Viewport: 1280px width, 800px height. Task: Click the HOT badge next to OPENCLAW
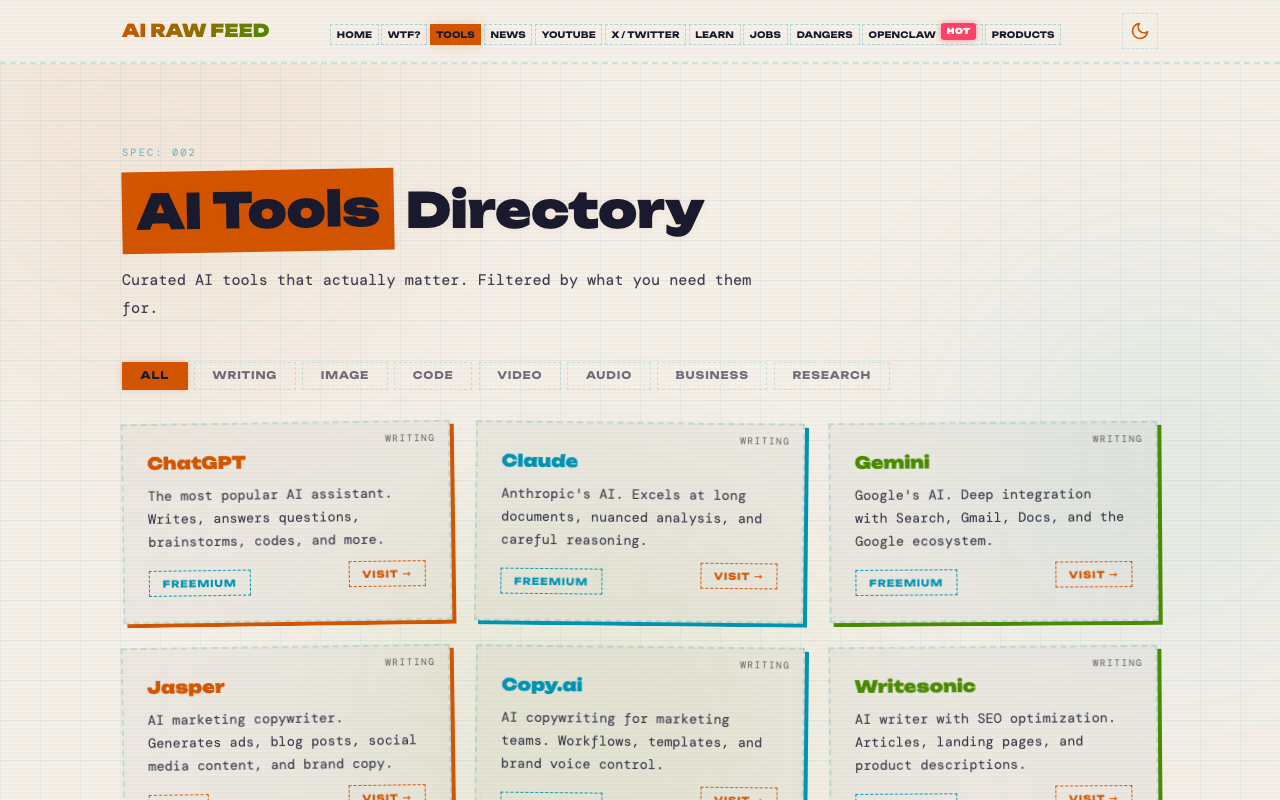point(958,30)
